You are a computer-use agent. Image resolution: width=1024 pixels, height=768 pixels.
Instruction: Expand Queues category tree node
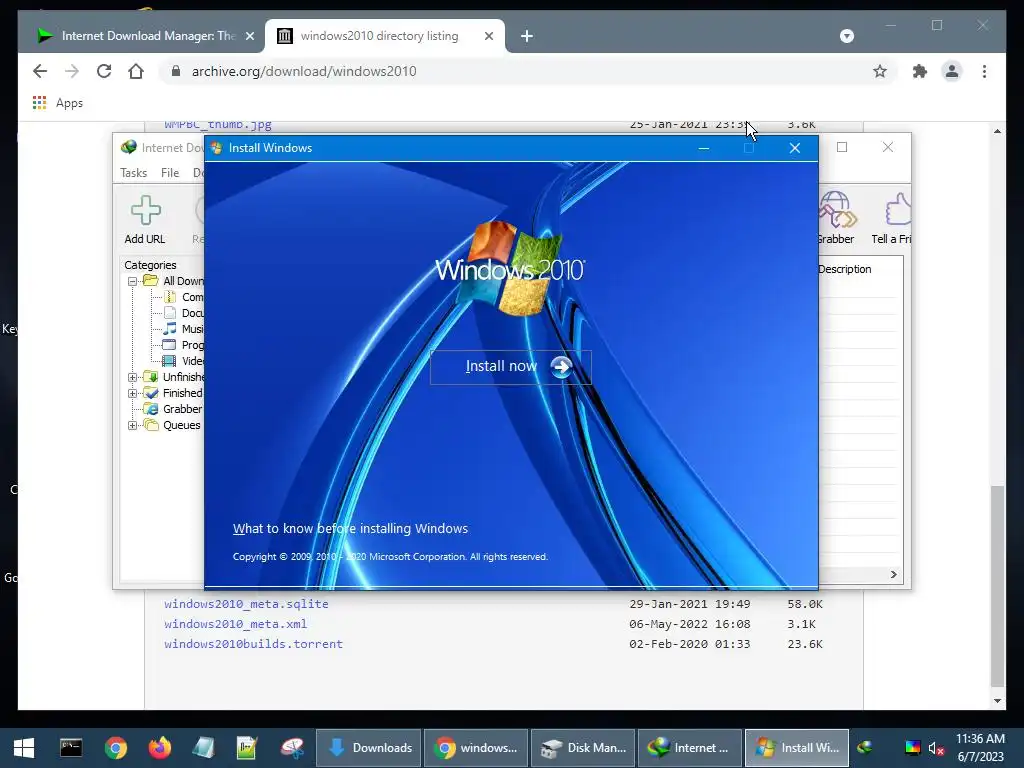tap(133, 425)
